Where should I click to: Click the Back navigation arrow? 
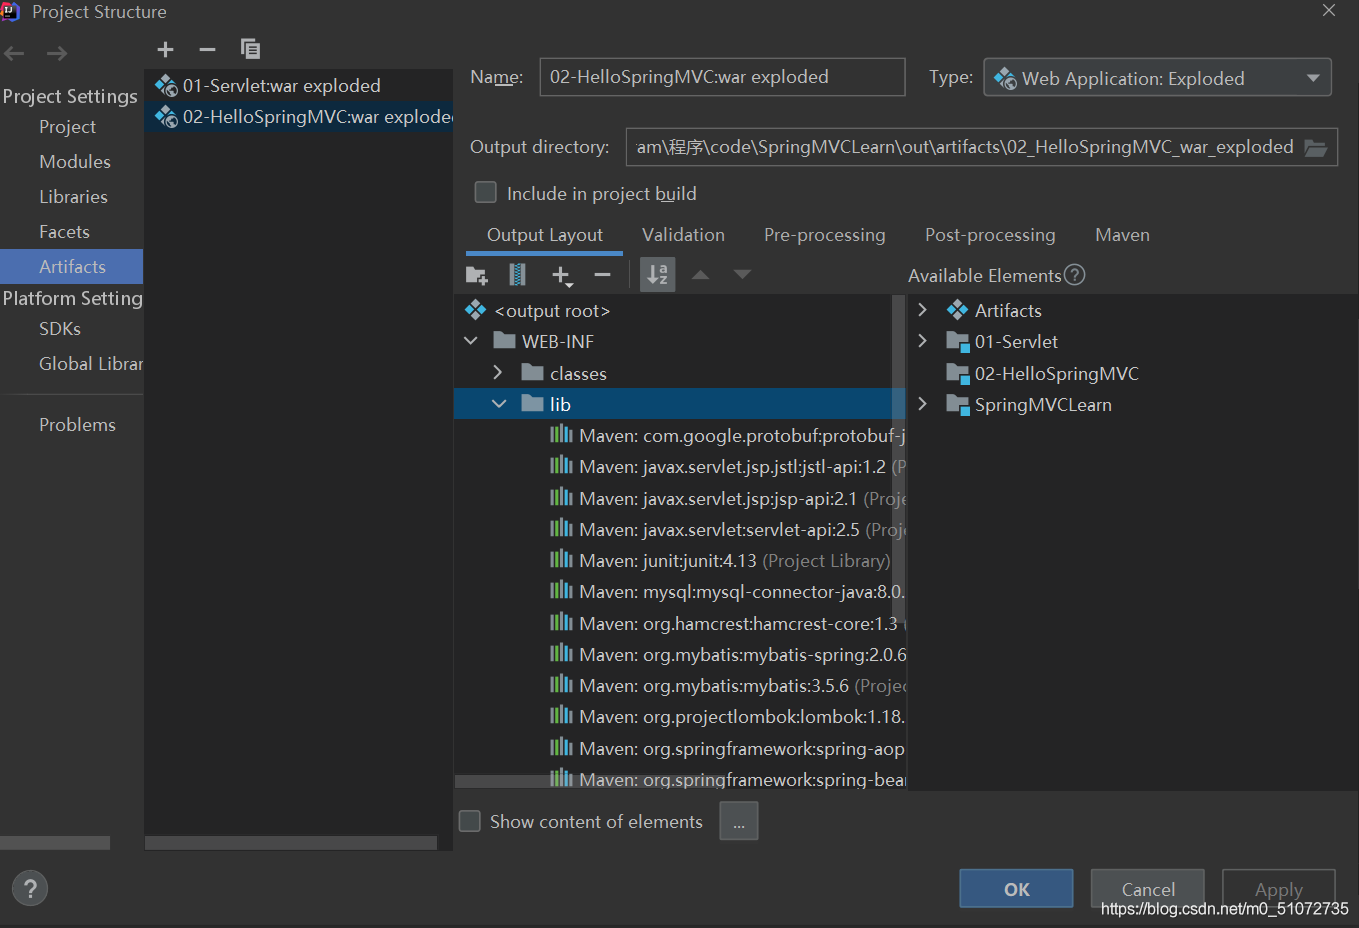14,53
